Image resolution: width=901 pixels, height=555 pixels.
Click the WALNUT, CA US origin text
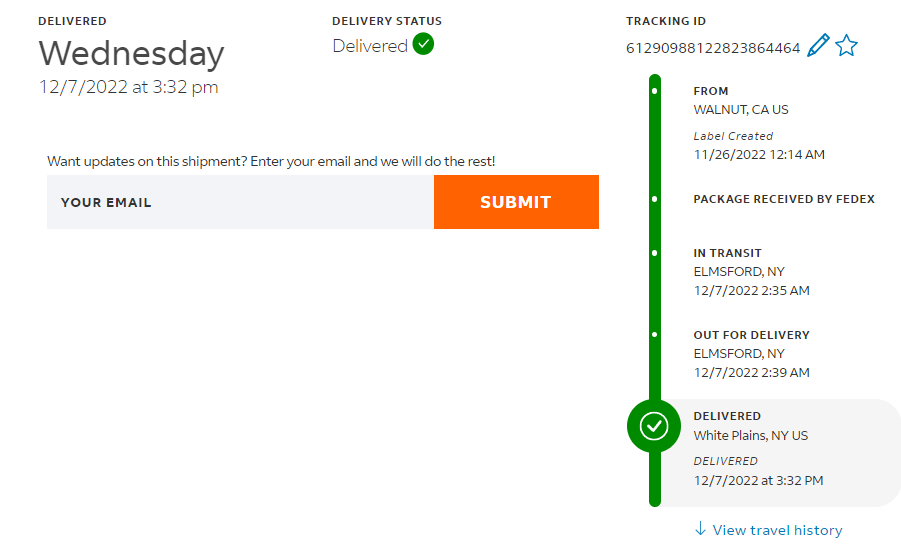(x=741, y=109)
